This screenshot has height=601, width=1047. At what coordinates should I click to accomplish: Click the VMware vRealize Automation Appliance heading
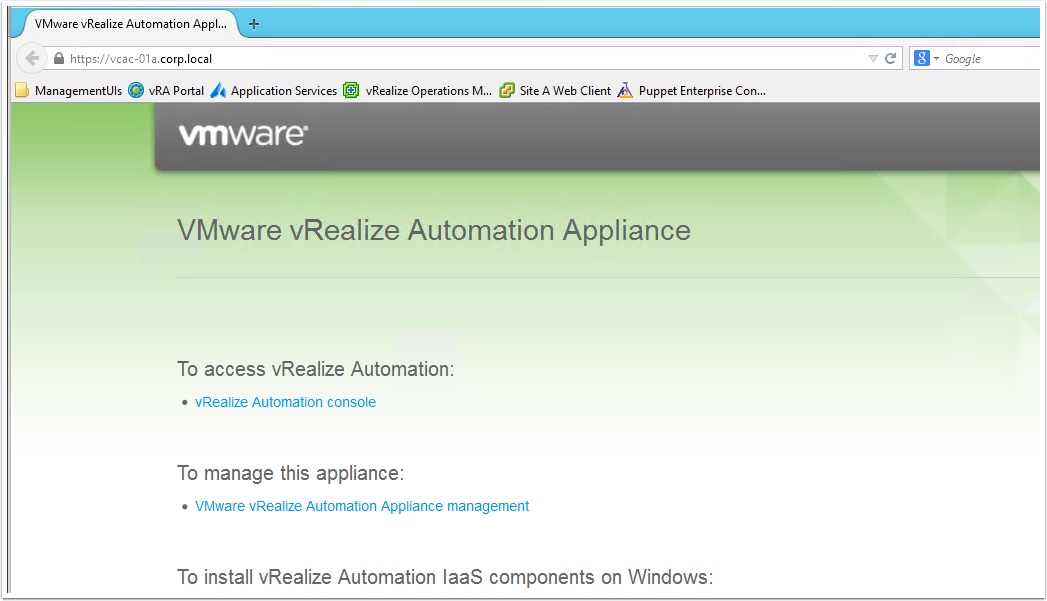click(x=434, y=230)
